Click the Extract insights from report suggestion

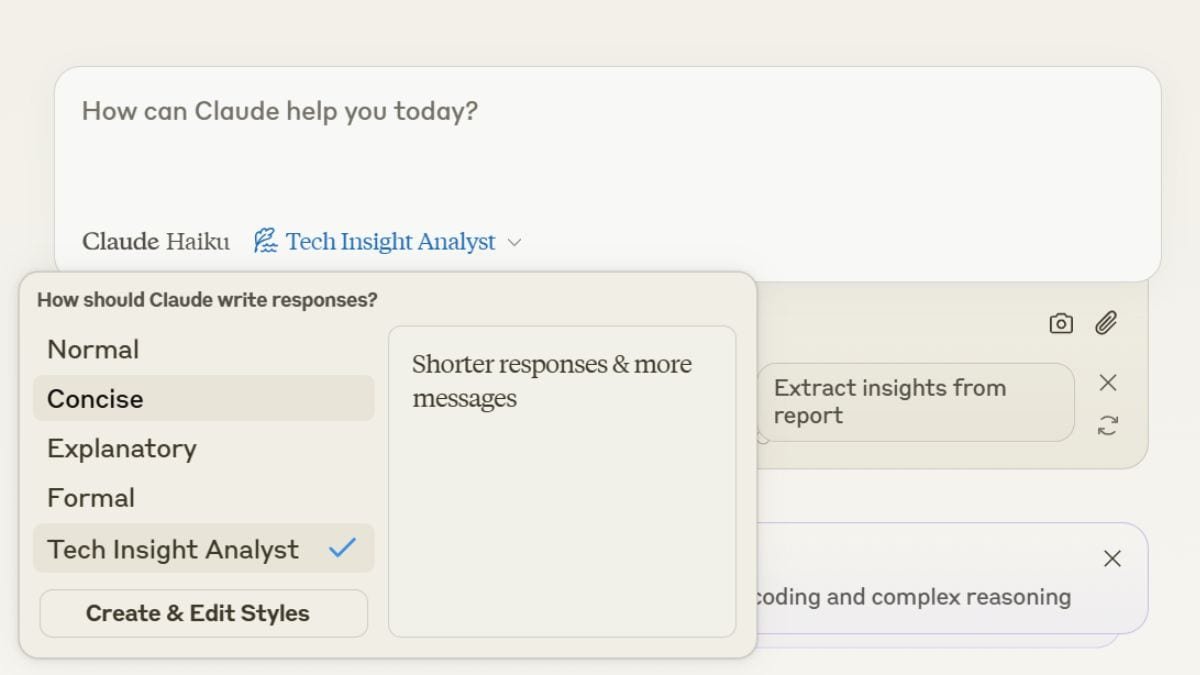tap(915, 402)
